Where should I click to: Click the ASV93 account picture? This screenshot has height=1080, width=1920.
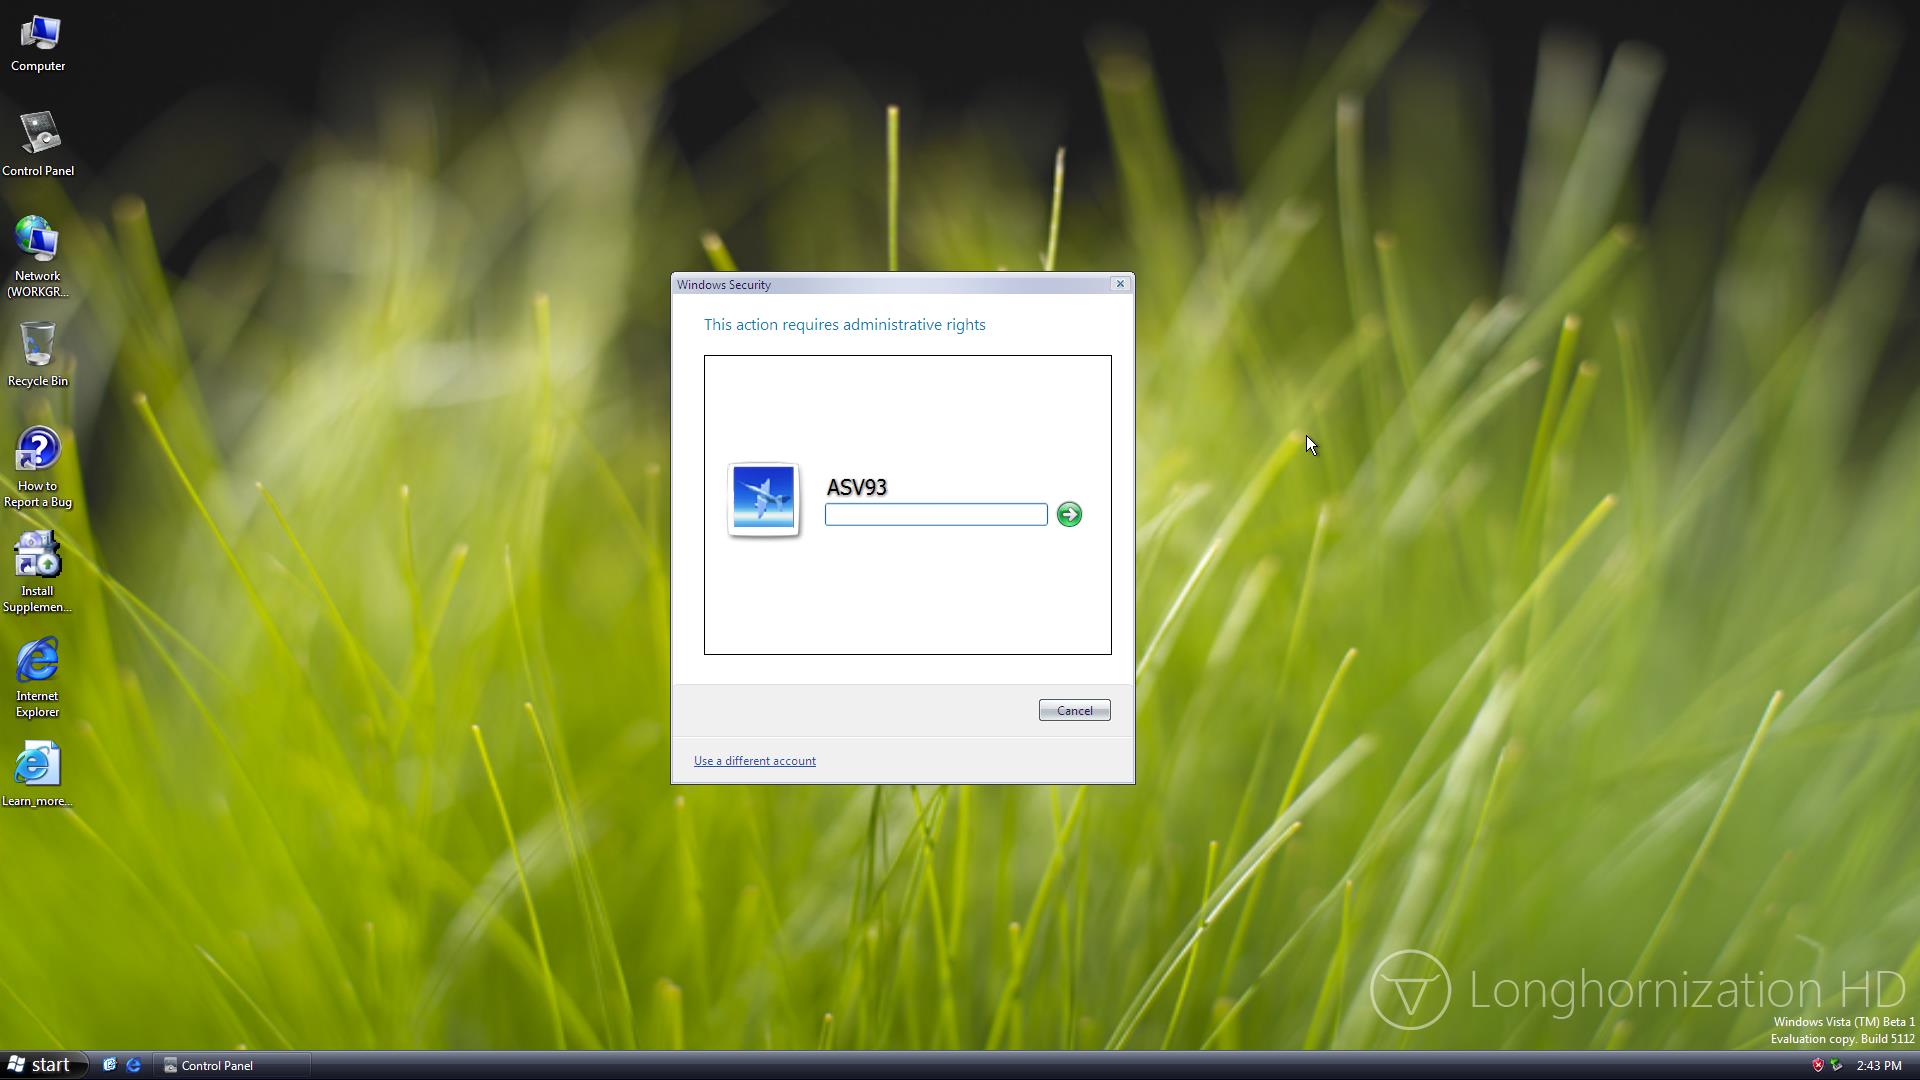click(x=764, y=498)
